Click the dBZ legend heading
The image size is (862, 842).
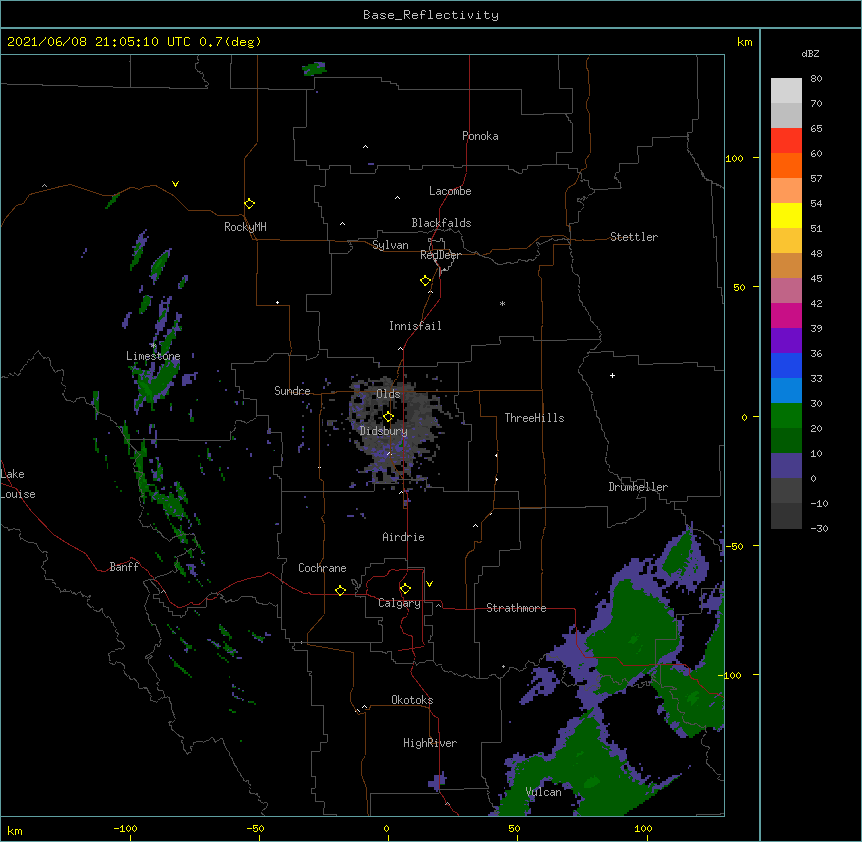tap(810, 53)
